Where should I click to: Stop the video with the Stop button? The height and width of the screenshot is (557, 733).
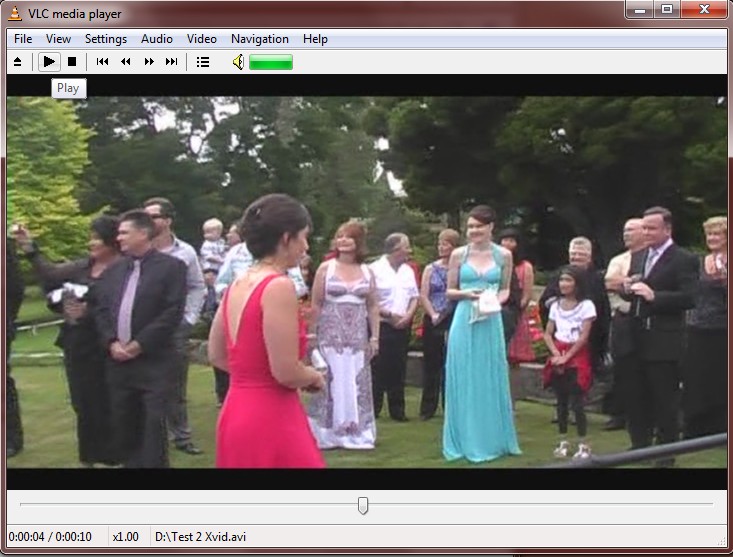[x=72, y=62]
